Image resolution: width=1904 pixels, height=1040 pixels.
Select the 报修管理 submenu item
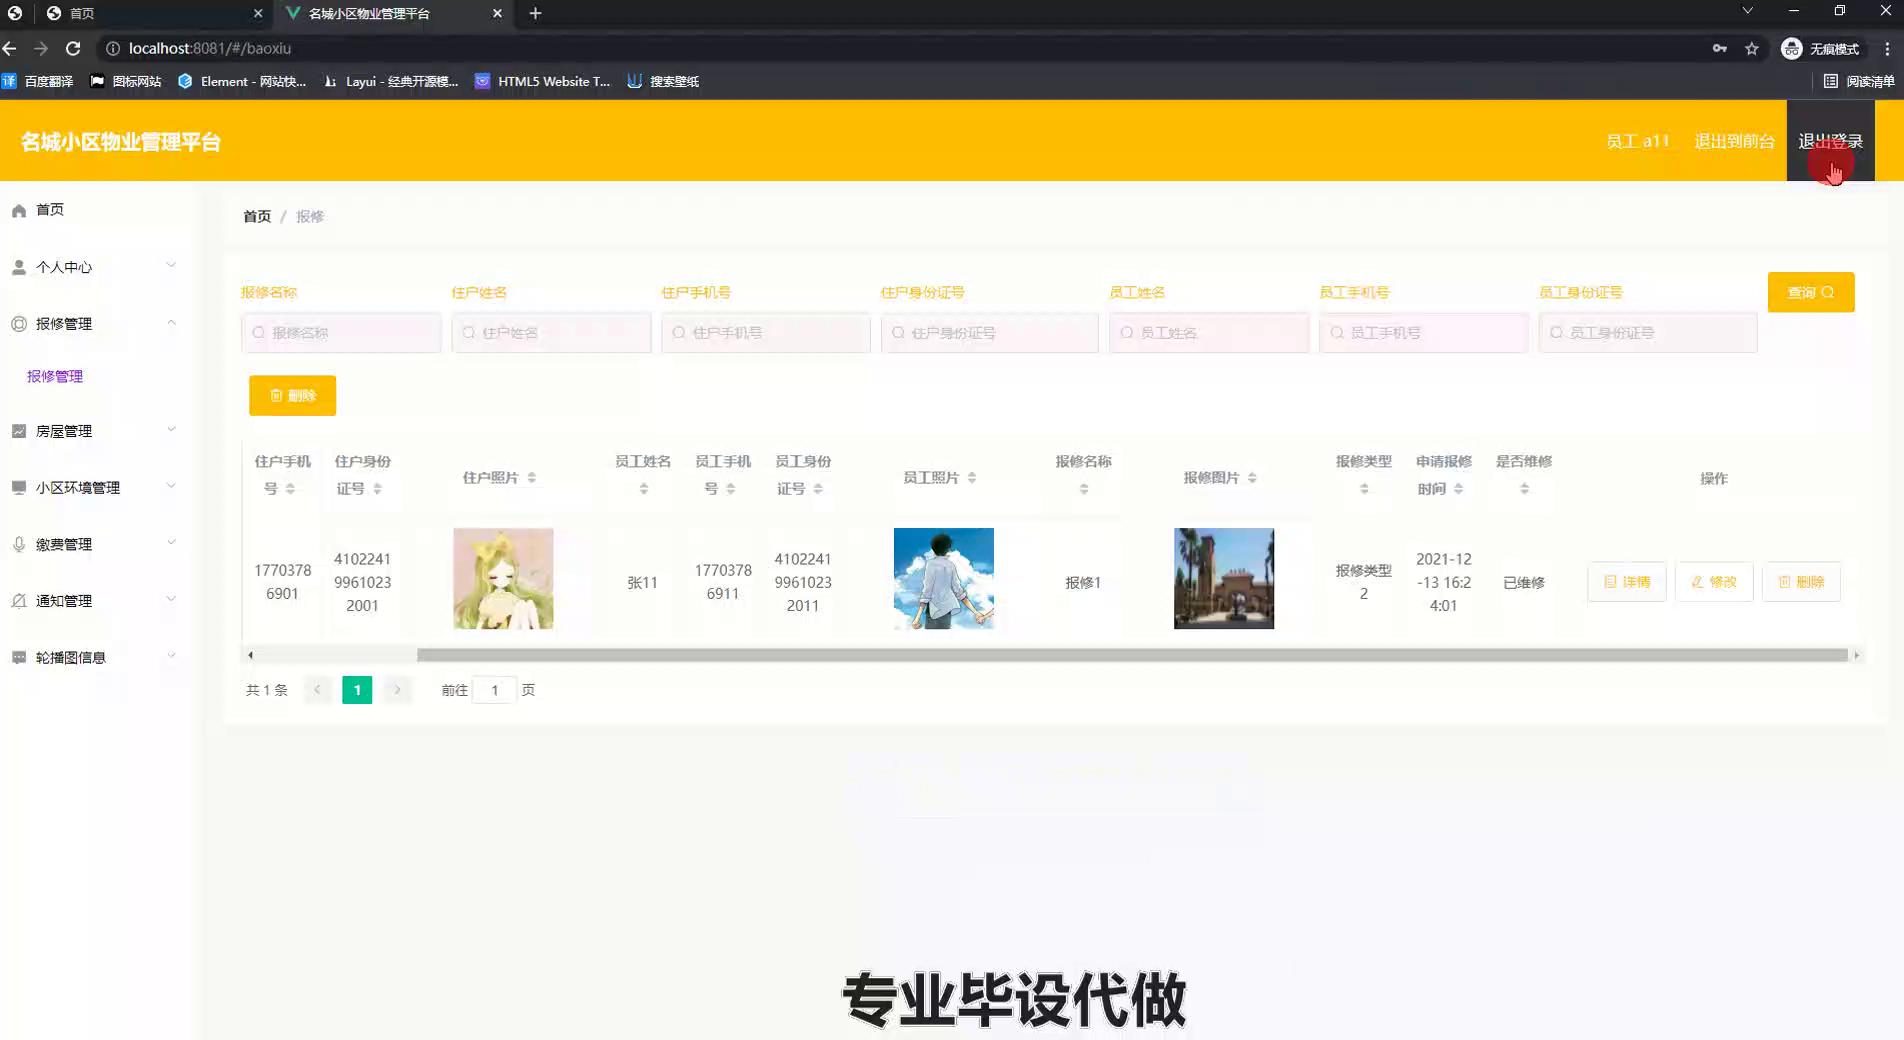[55, 376]
